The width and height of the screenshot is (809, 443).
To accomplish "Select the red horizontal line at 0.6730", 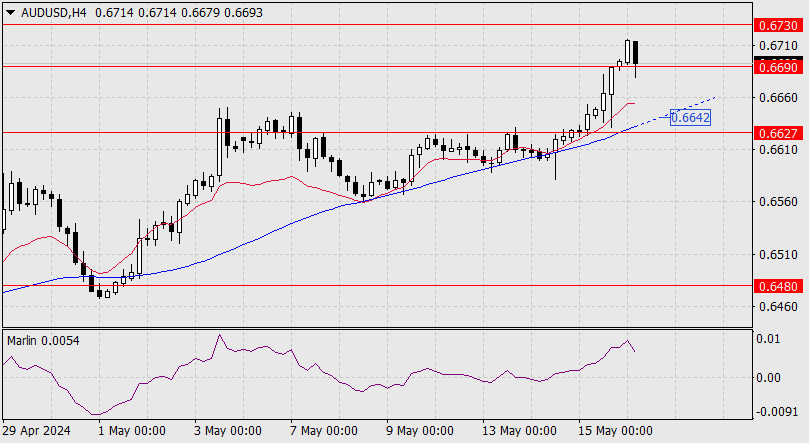I will 377,25.
